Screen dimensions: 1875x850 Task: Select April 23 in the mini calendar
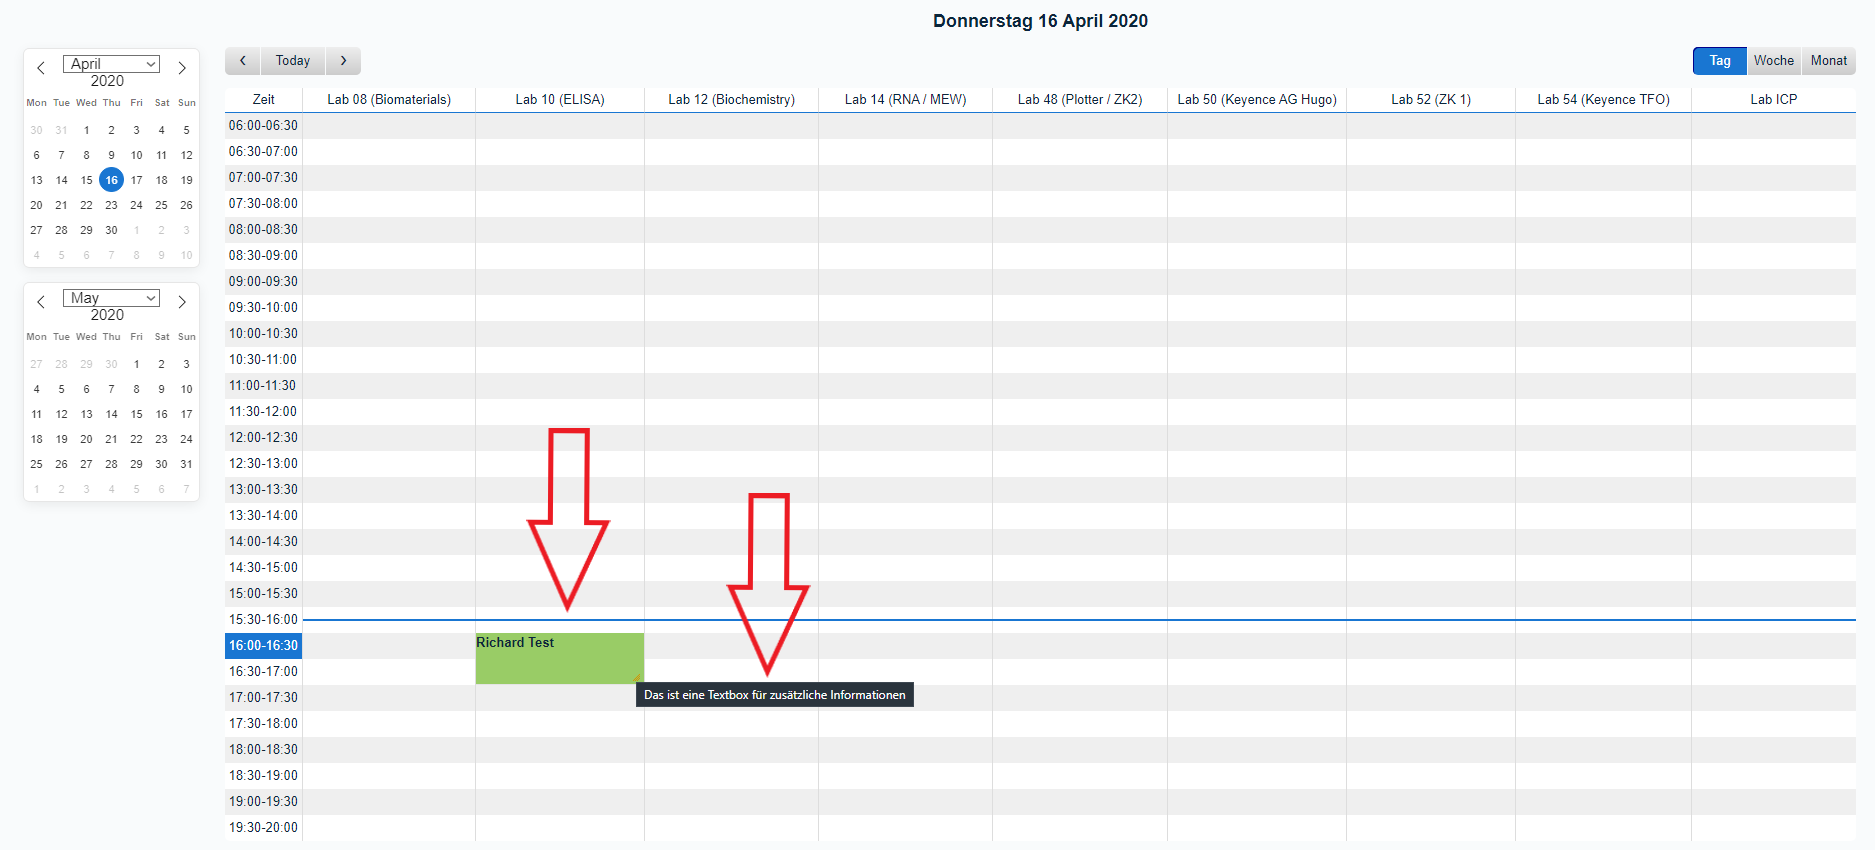point(111,205)
